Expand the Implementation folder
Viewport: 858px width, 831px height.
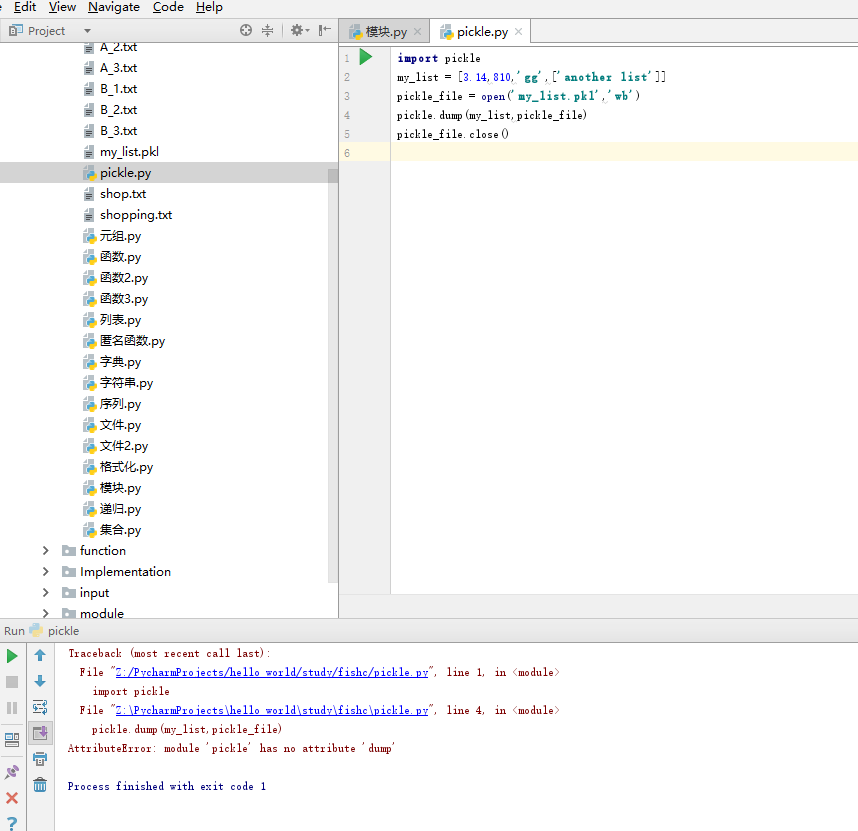[44, 571]
